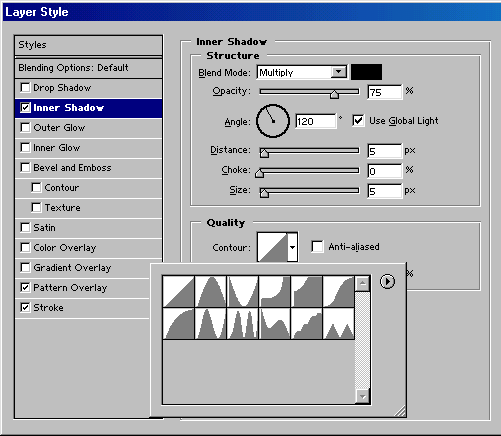
Task: Click the angle dial control
Action: (x=273, y=121)
